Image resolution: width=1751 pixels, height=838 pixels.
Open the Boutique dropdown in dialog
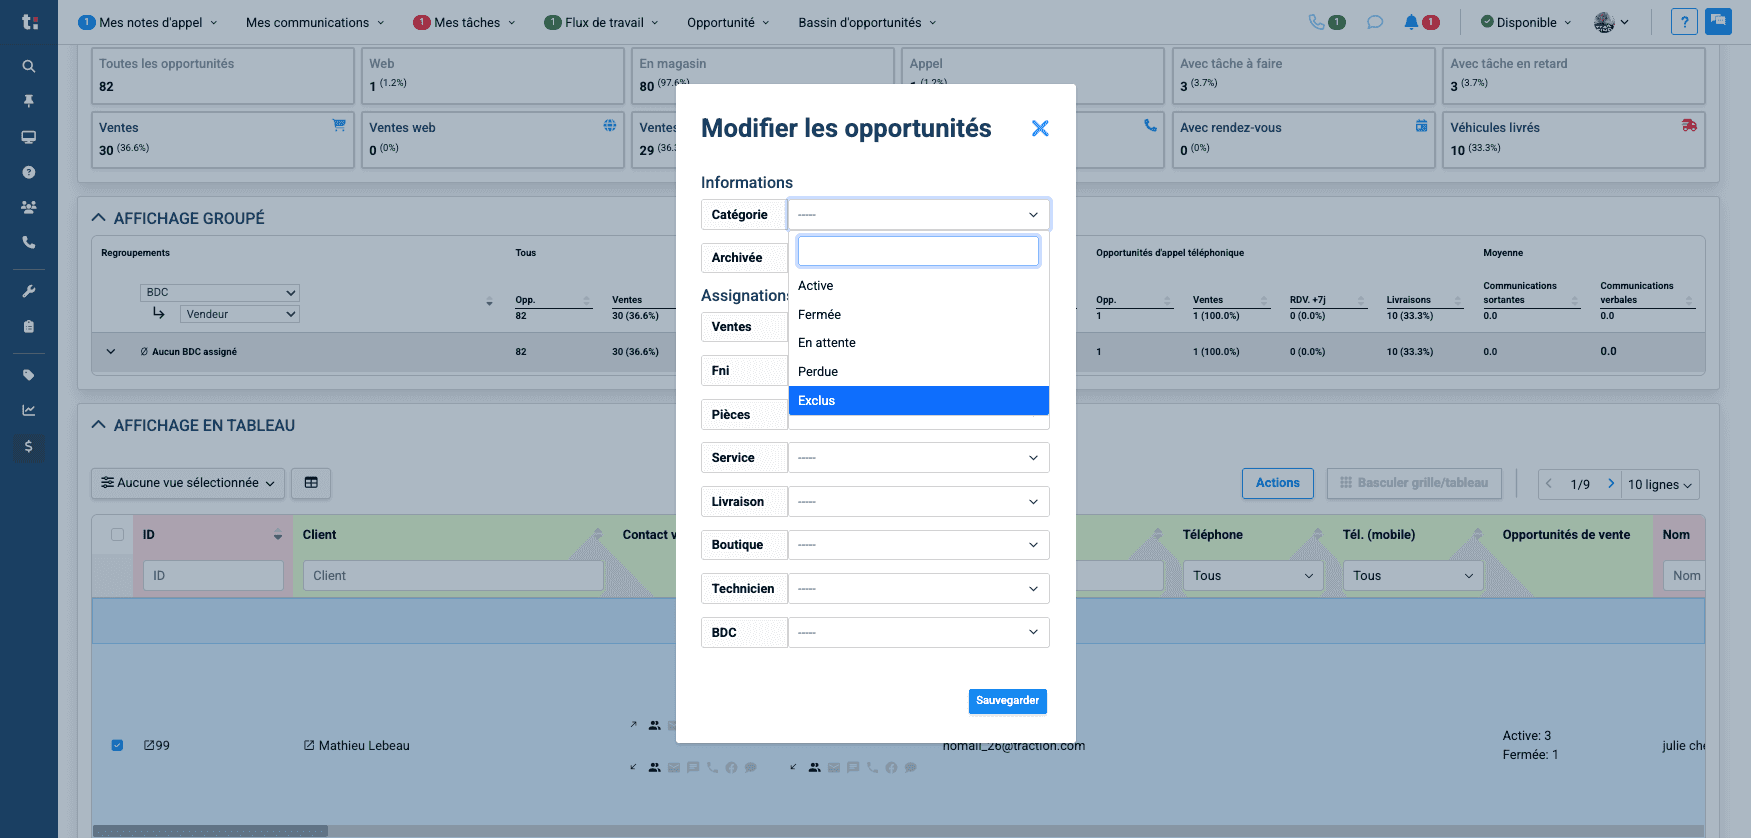918,545
